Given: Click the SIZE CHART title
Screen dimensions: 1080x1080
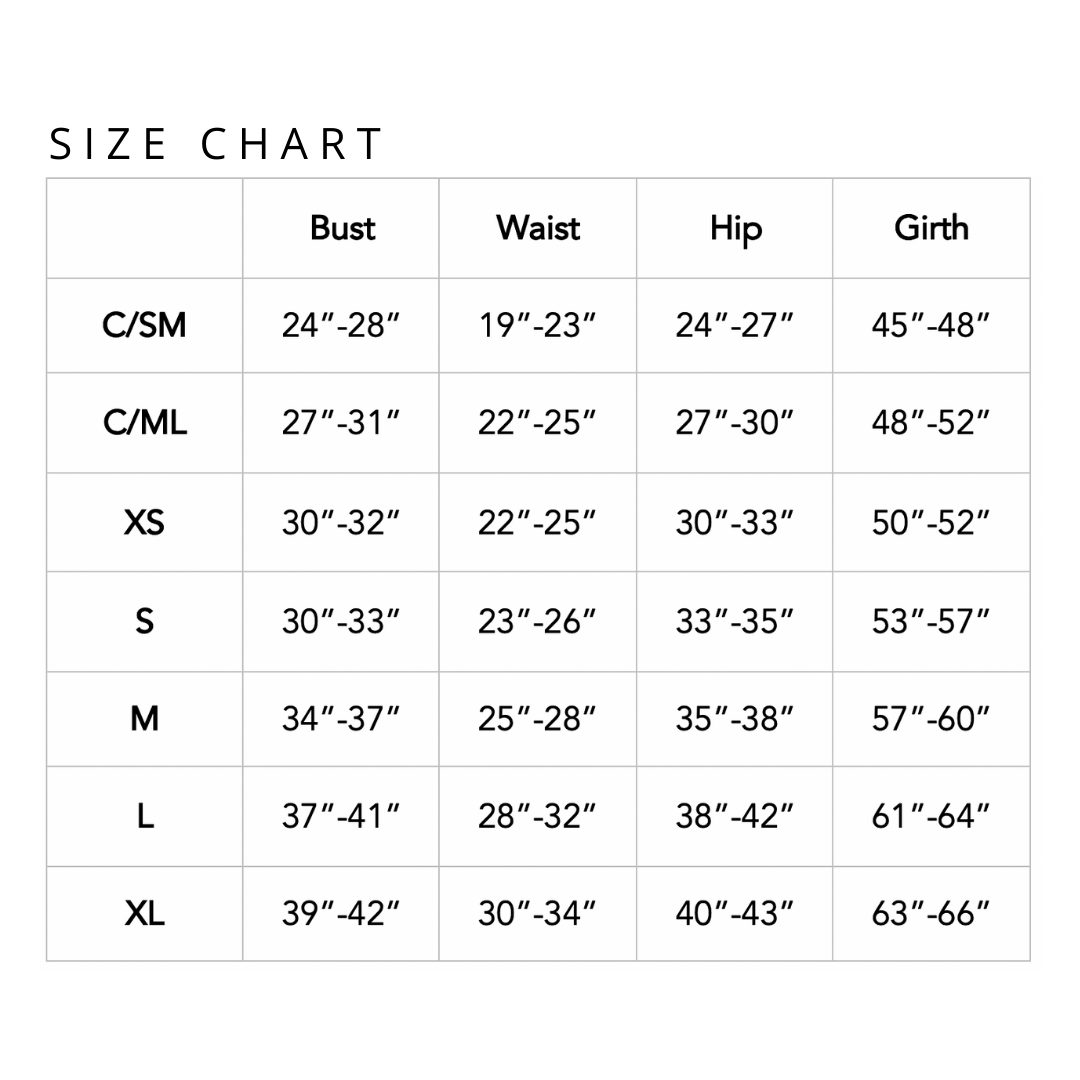Looking at the screenshot, I should coord(216,144).
